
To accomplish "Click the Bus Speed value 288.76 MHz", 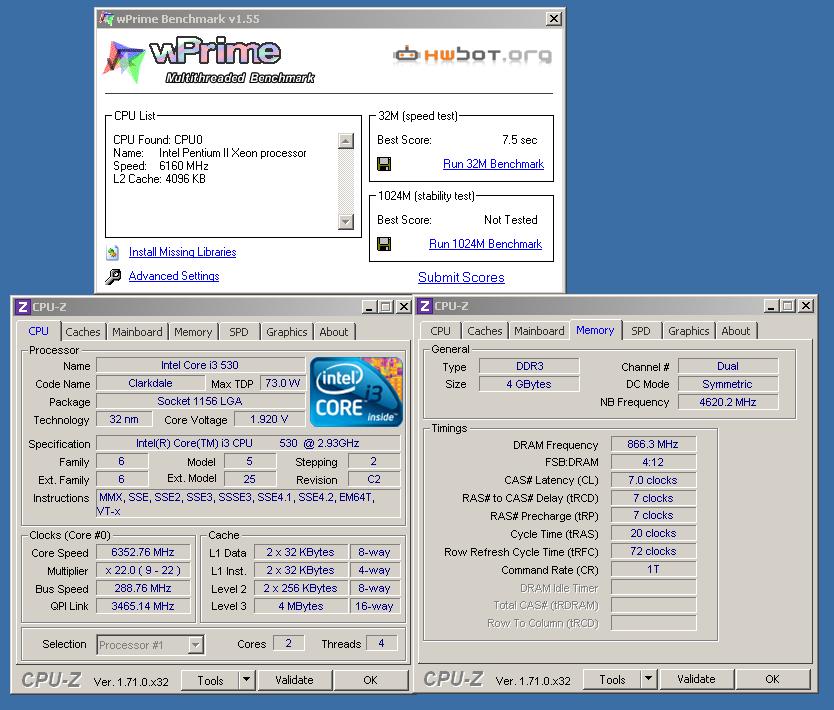I will (143, 588).
